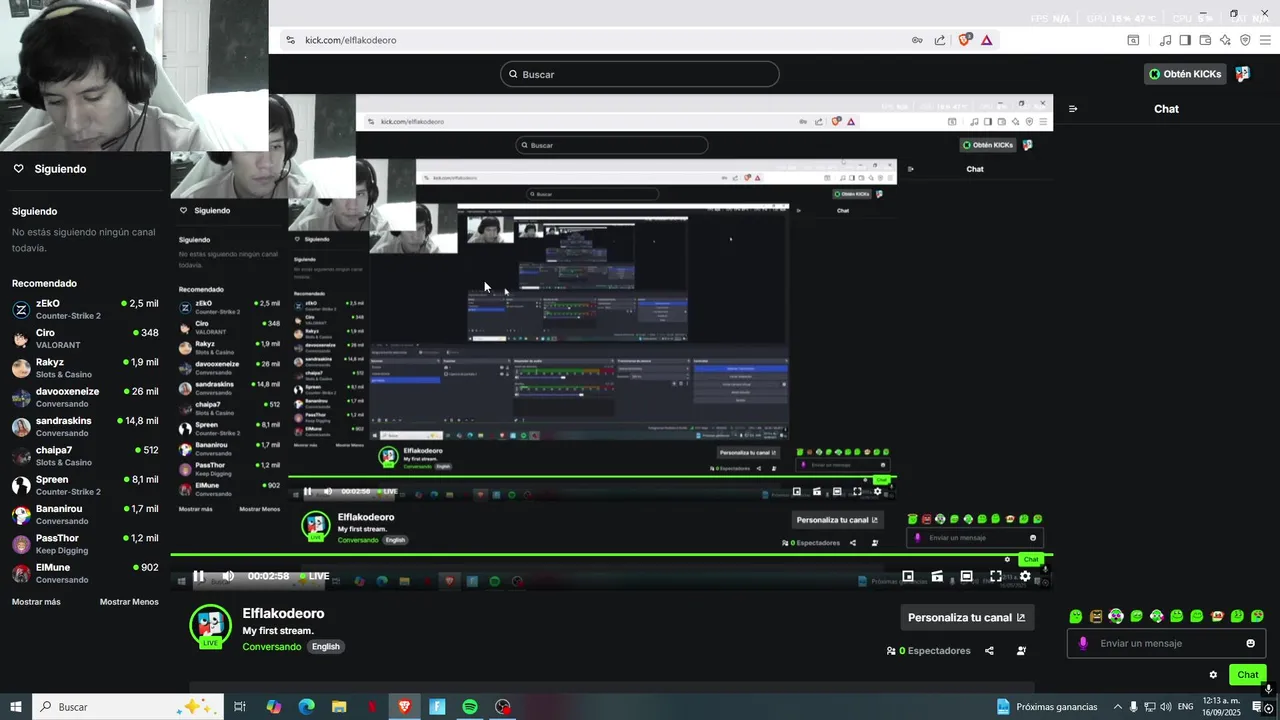This screenshot has width=1280, height=720.
Task: Open davooxeneize channel
Action: pos(85,397)
